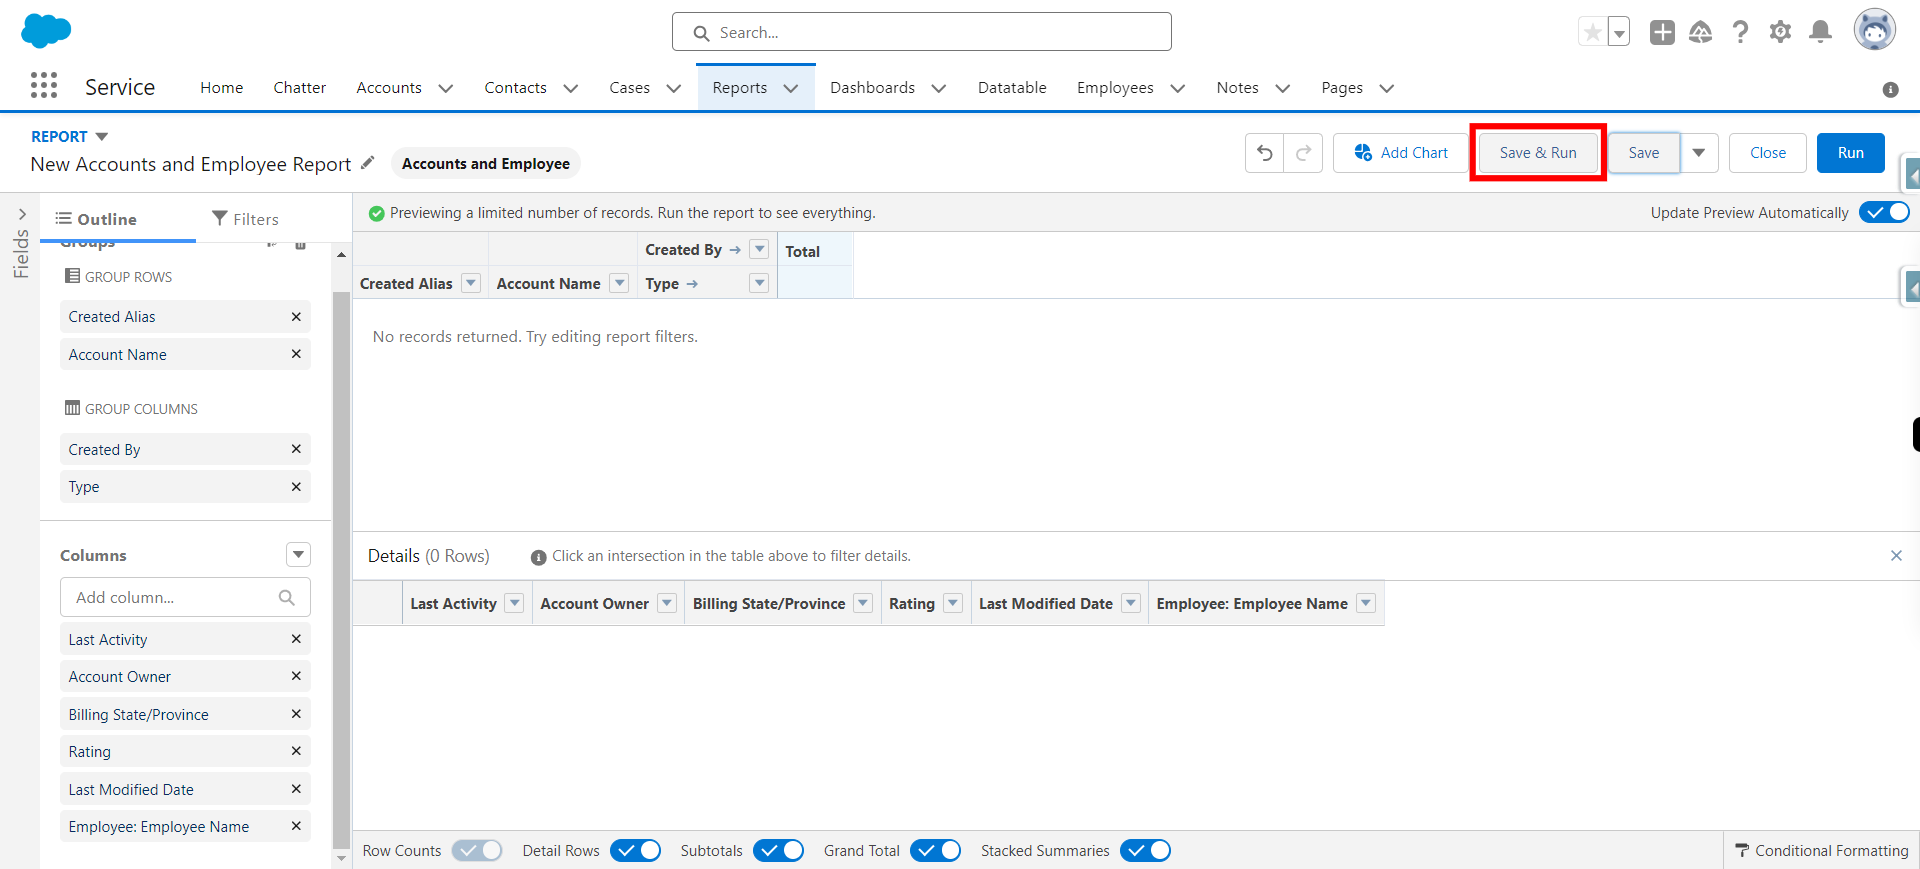
Task: Toggle the Detail Rows switch
Action: click(x=635, y=850)
